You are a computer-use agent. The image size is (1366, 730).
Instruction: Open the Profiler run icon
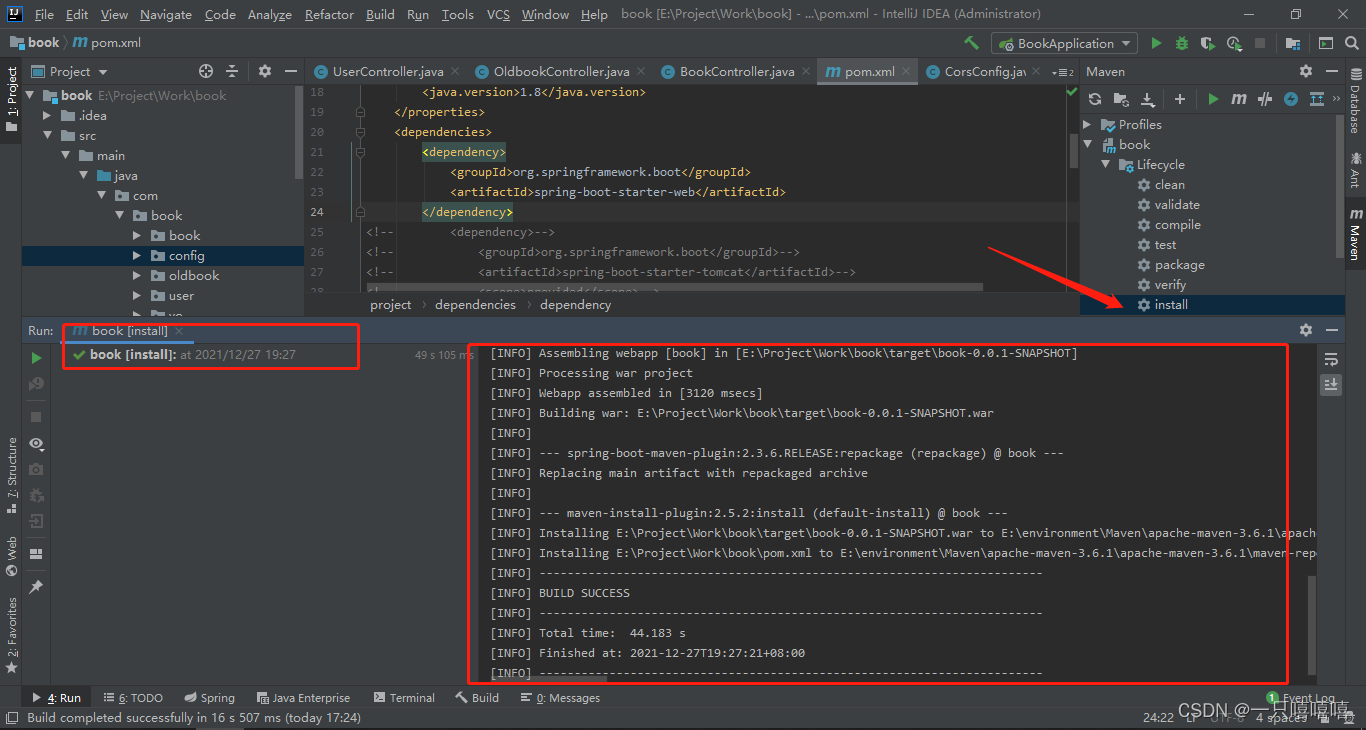coord(1234,43)
